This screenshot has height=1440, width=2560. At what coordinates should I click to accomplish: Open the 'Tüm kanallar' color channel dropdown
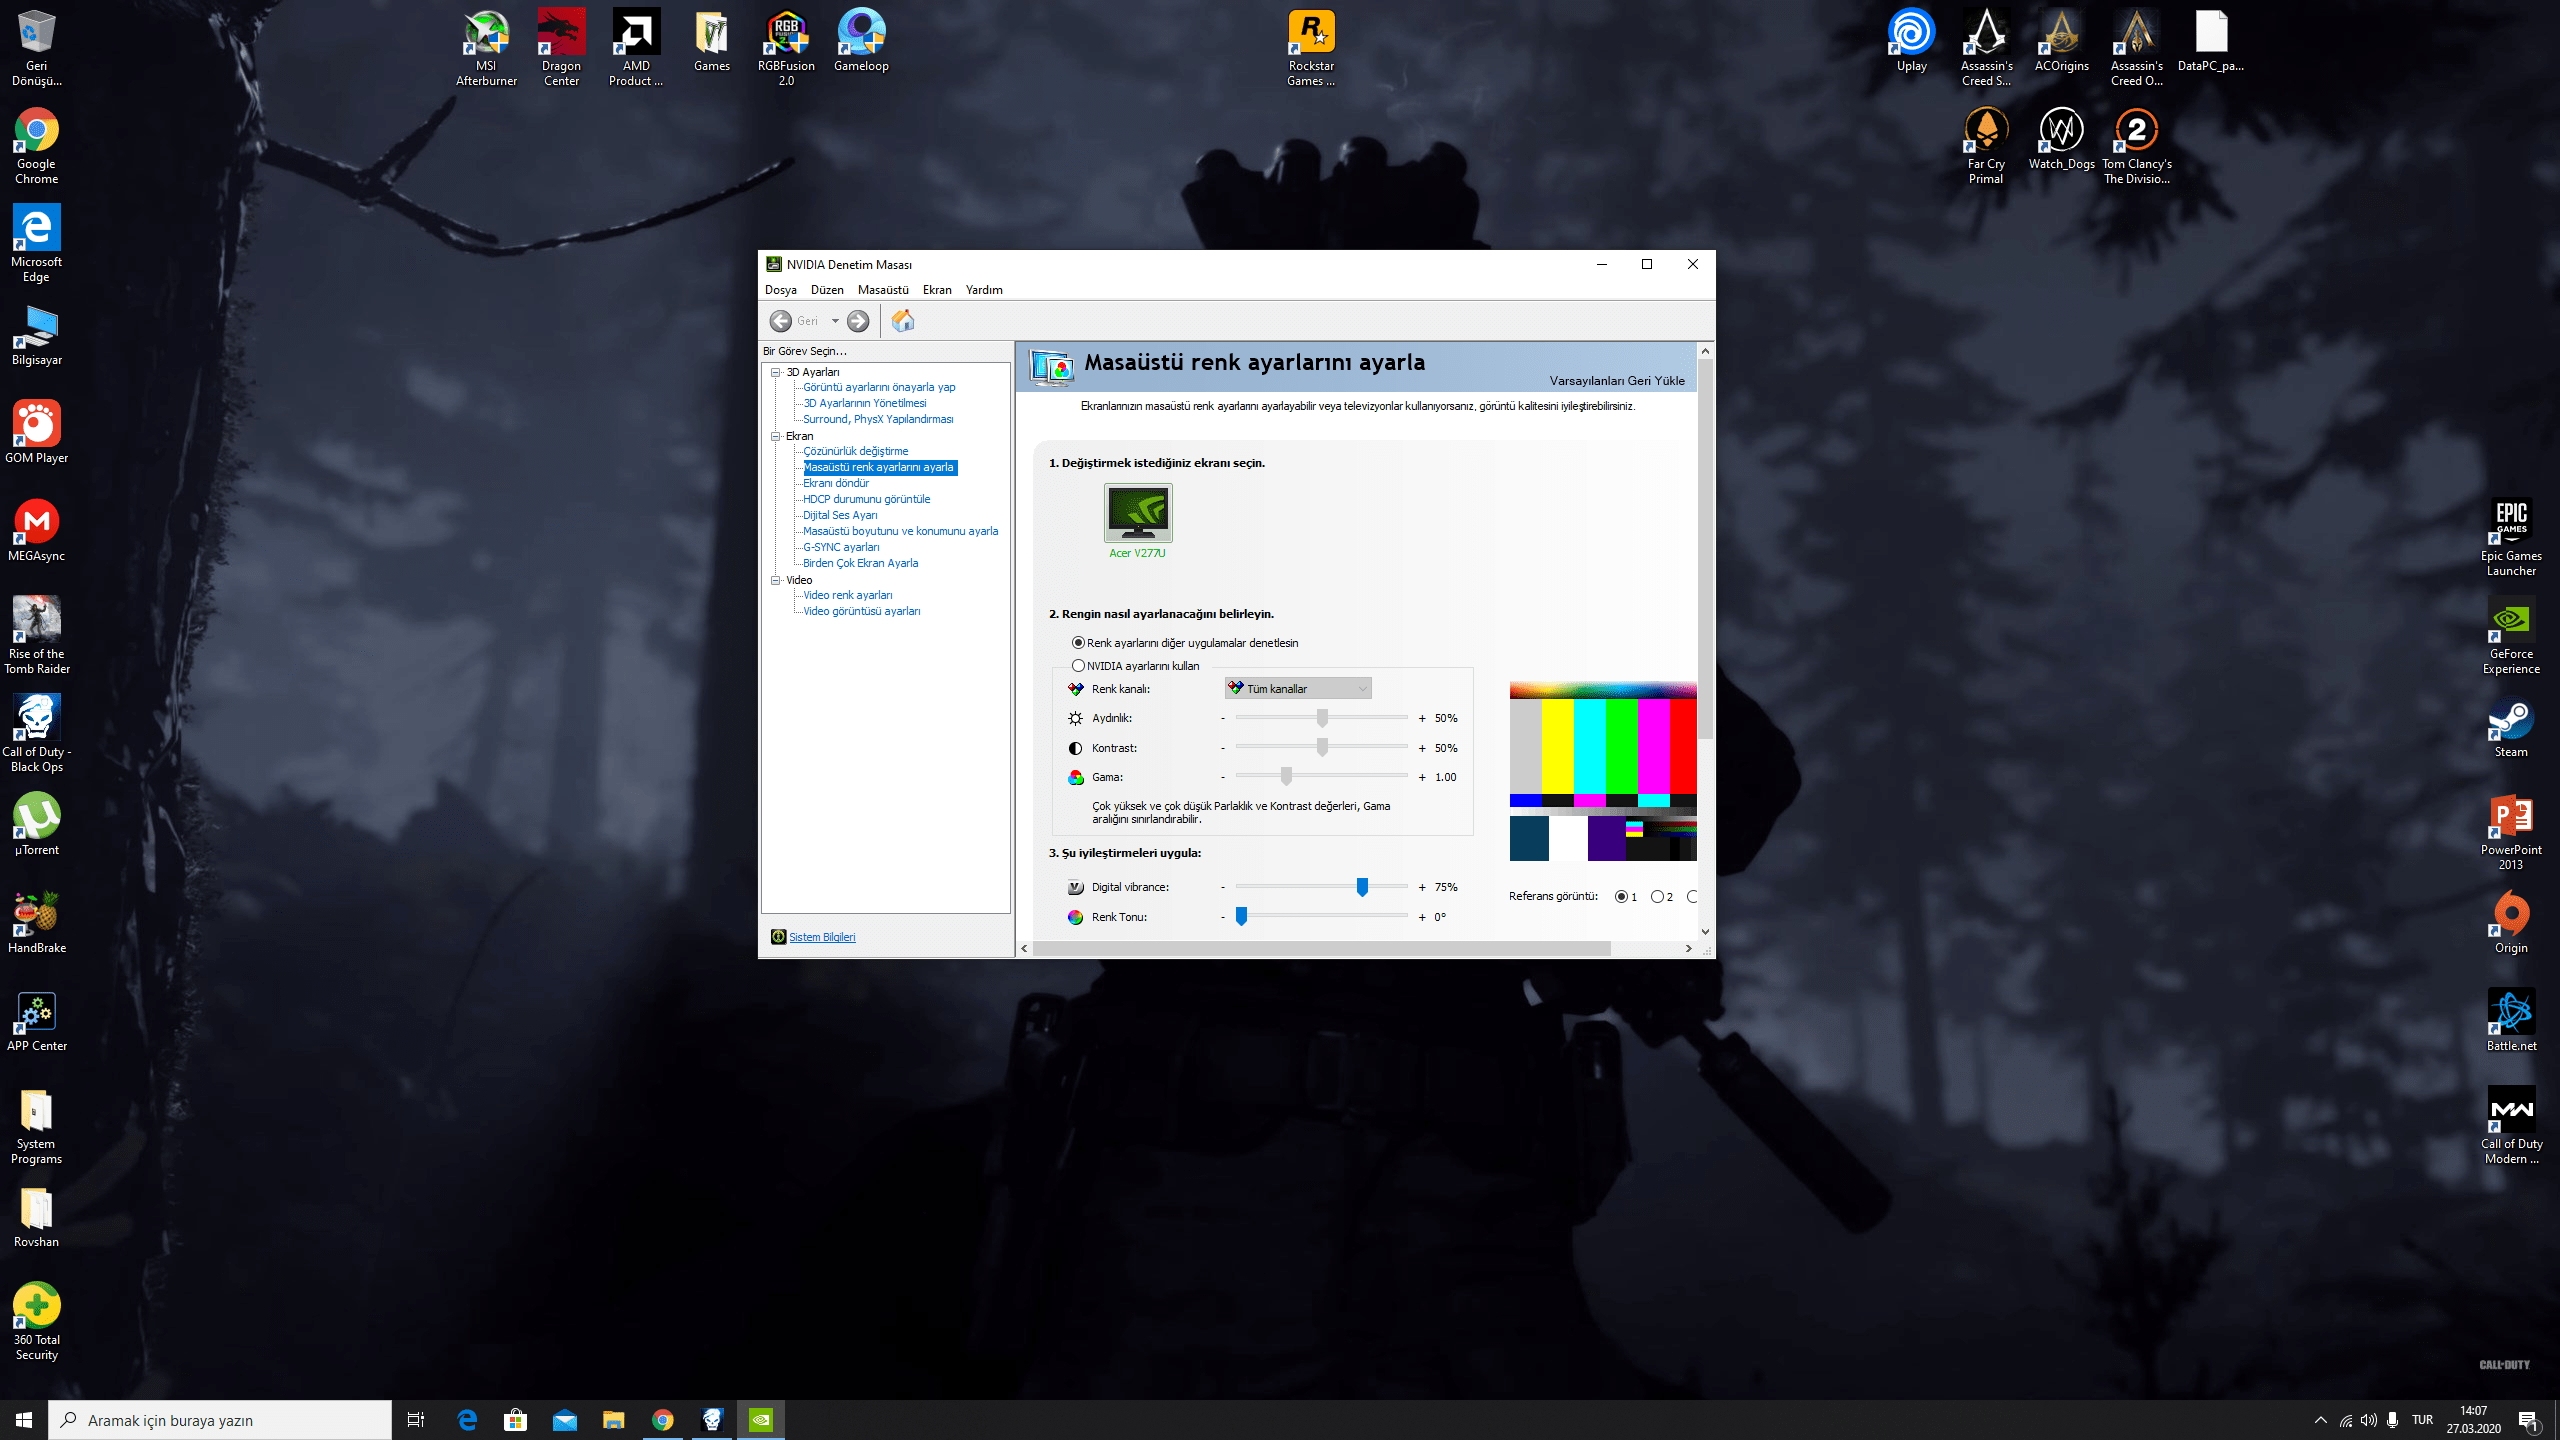pos(1298,689)
